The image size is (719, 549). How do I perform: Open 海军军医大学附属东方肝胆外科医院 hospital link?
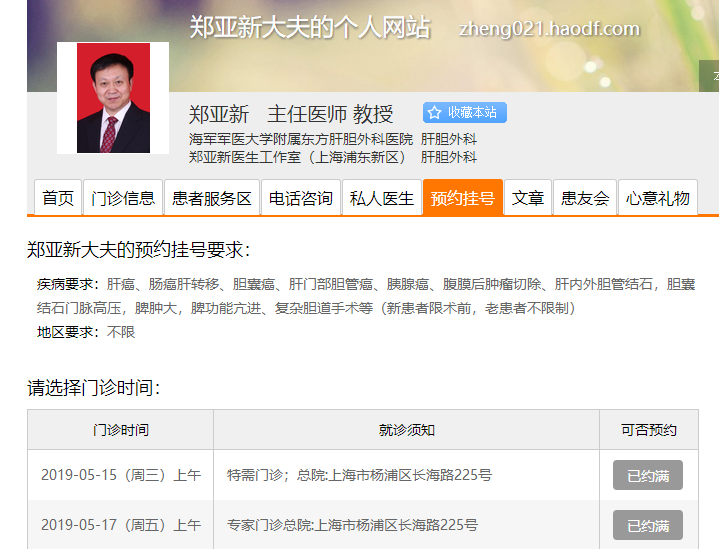coord(301,139)
